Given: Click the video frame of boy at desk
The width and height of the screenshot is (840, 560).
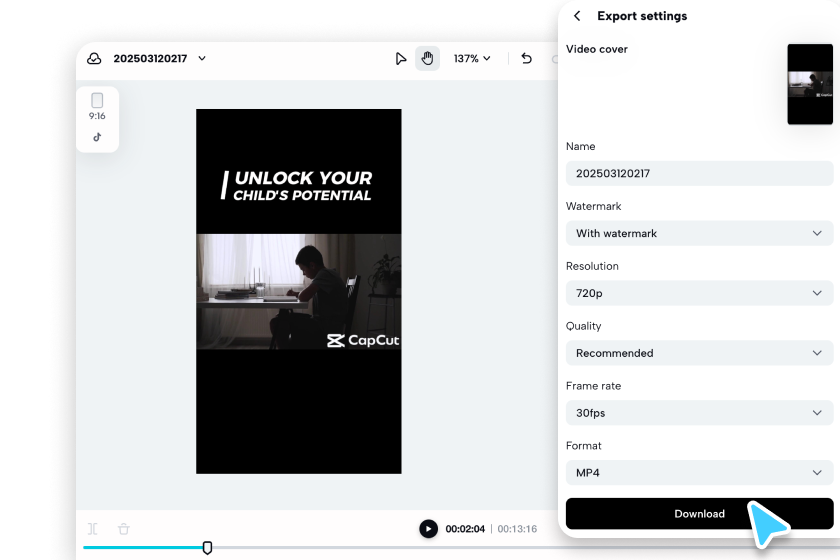Looking at the screenshot, I should (298, 292).
